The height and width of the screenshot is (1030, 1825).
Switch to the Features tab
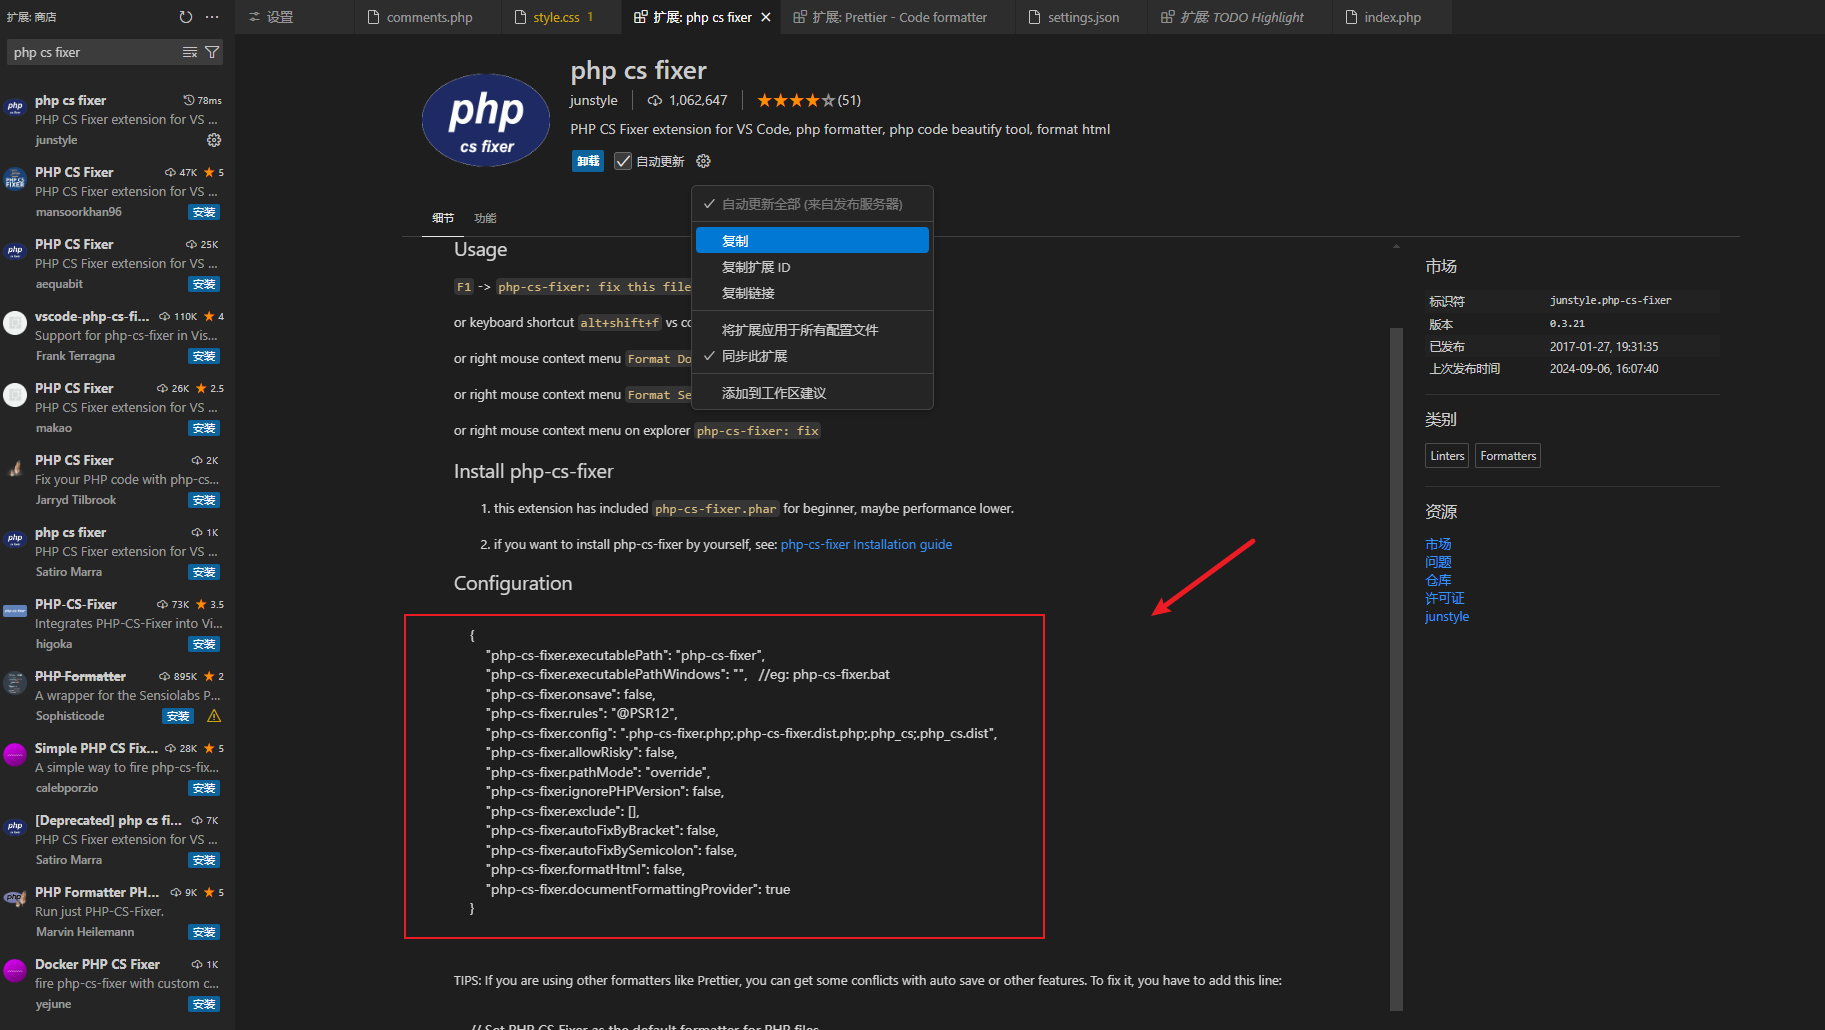[x=485, y=218]
